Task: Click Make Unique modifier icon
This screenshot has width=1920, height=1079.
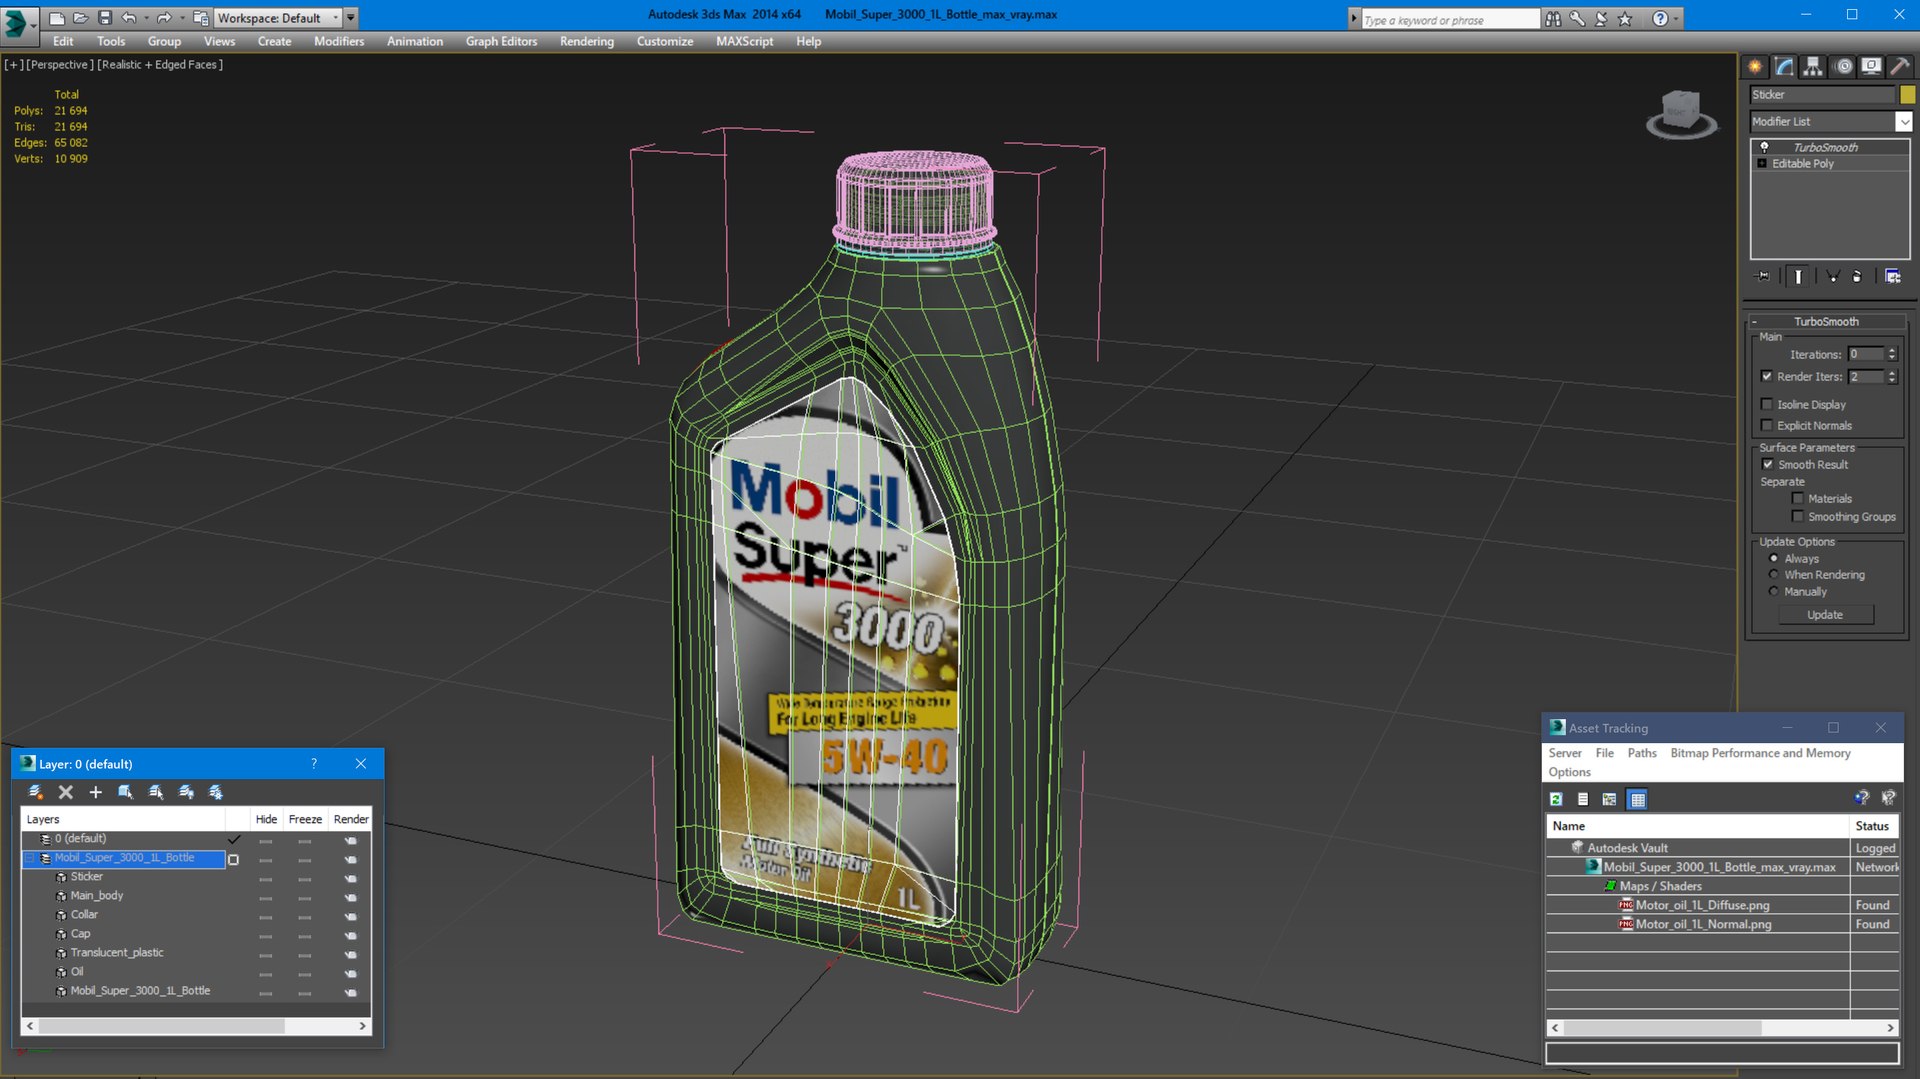Action: click(x=1832, y=276)
